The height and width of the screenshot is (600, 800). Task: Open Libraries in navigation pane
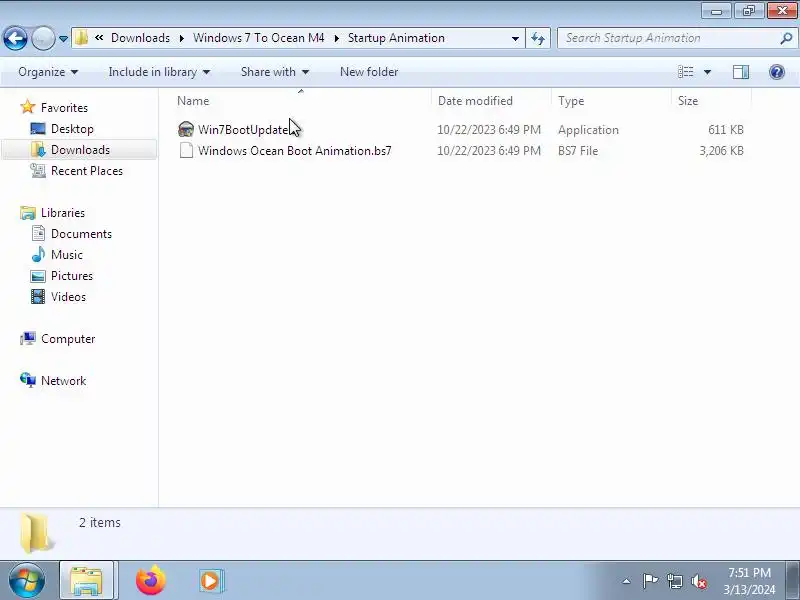tap(63, 212)
